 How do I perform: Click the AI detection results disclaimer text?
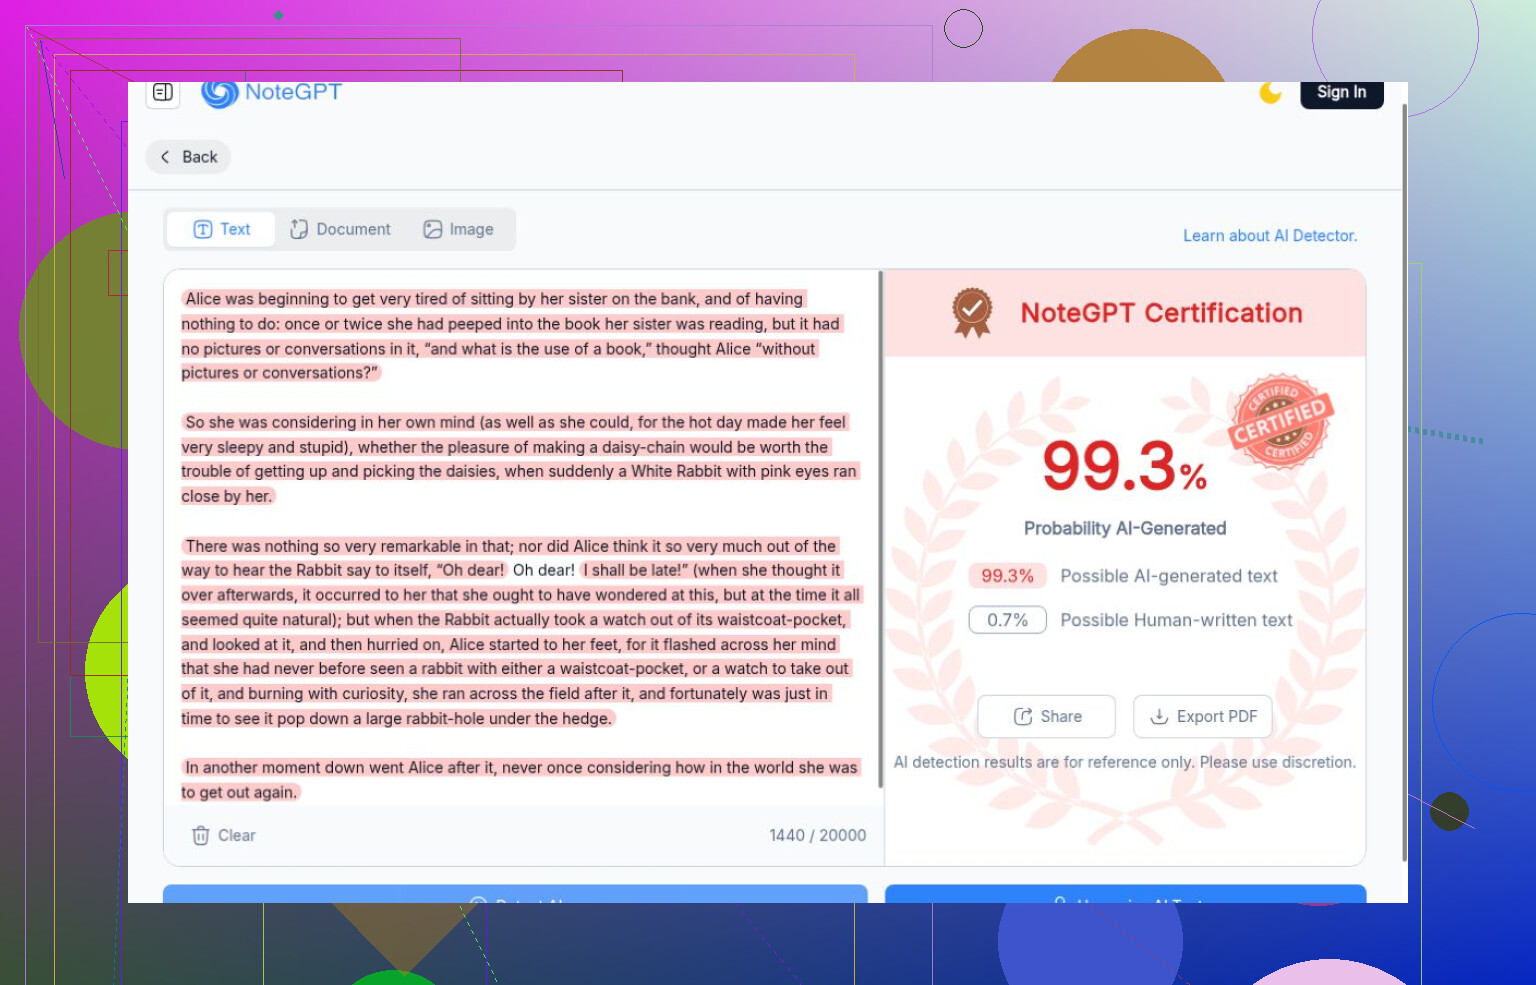(x=1125, y=762)
